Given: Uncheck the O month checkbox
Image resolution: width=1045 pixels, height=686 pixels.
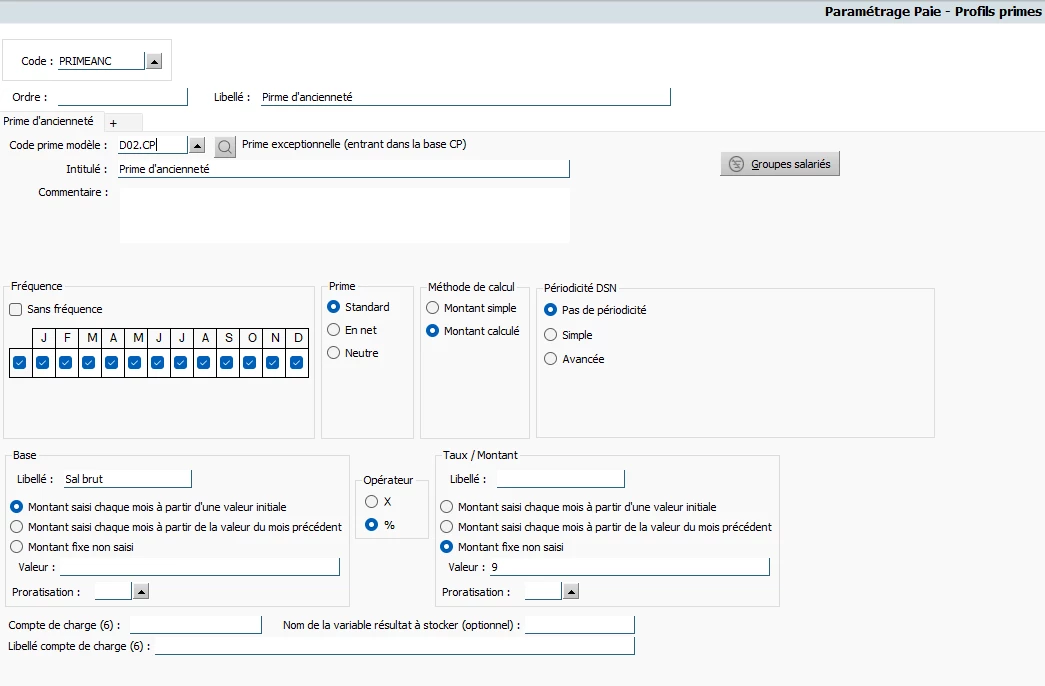Looking at the screenshot, I should [x=249, y=363].
